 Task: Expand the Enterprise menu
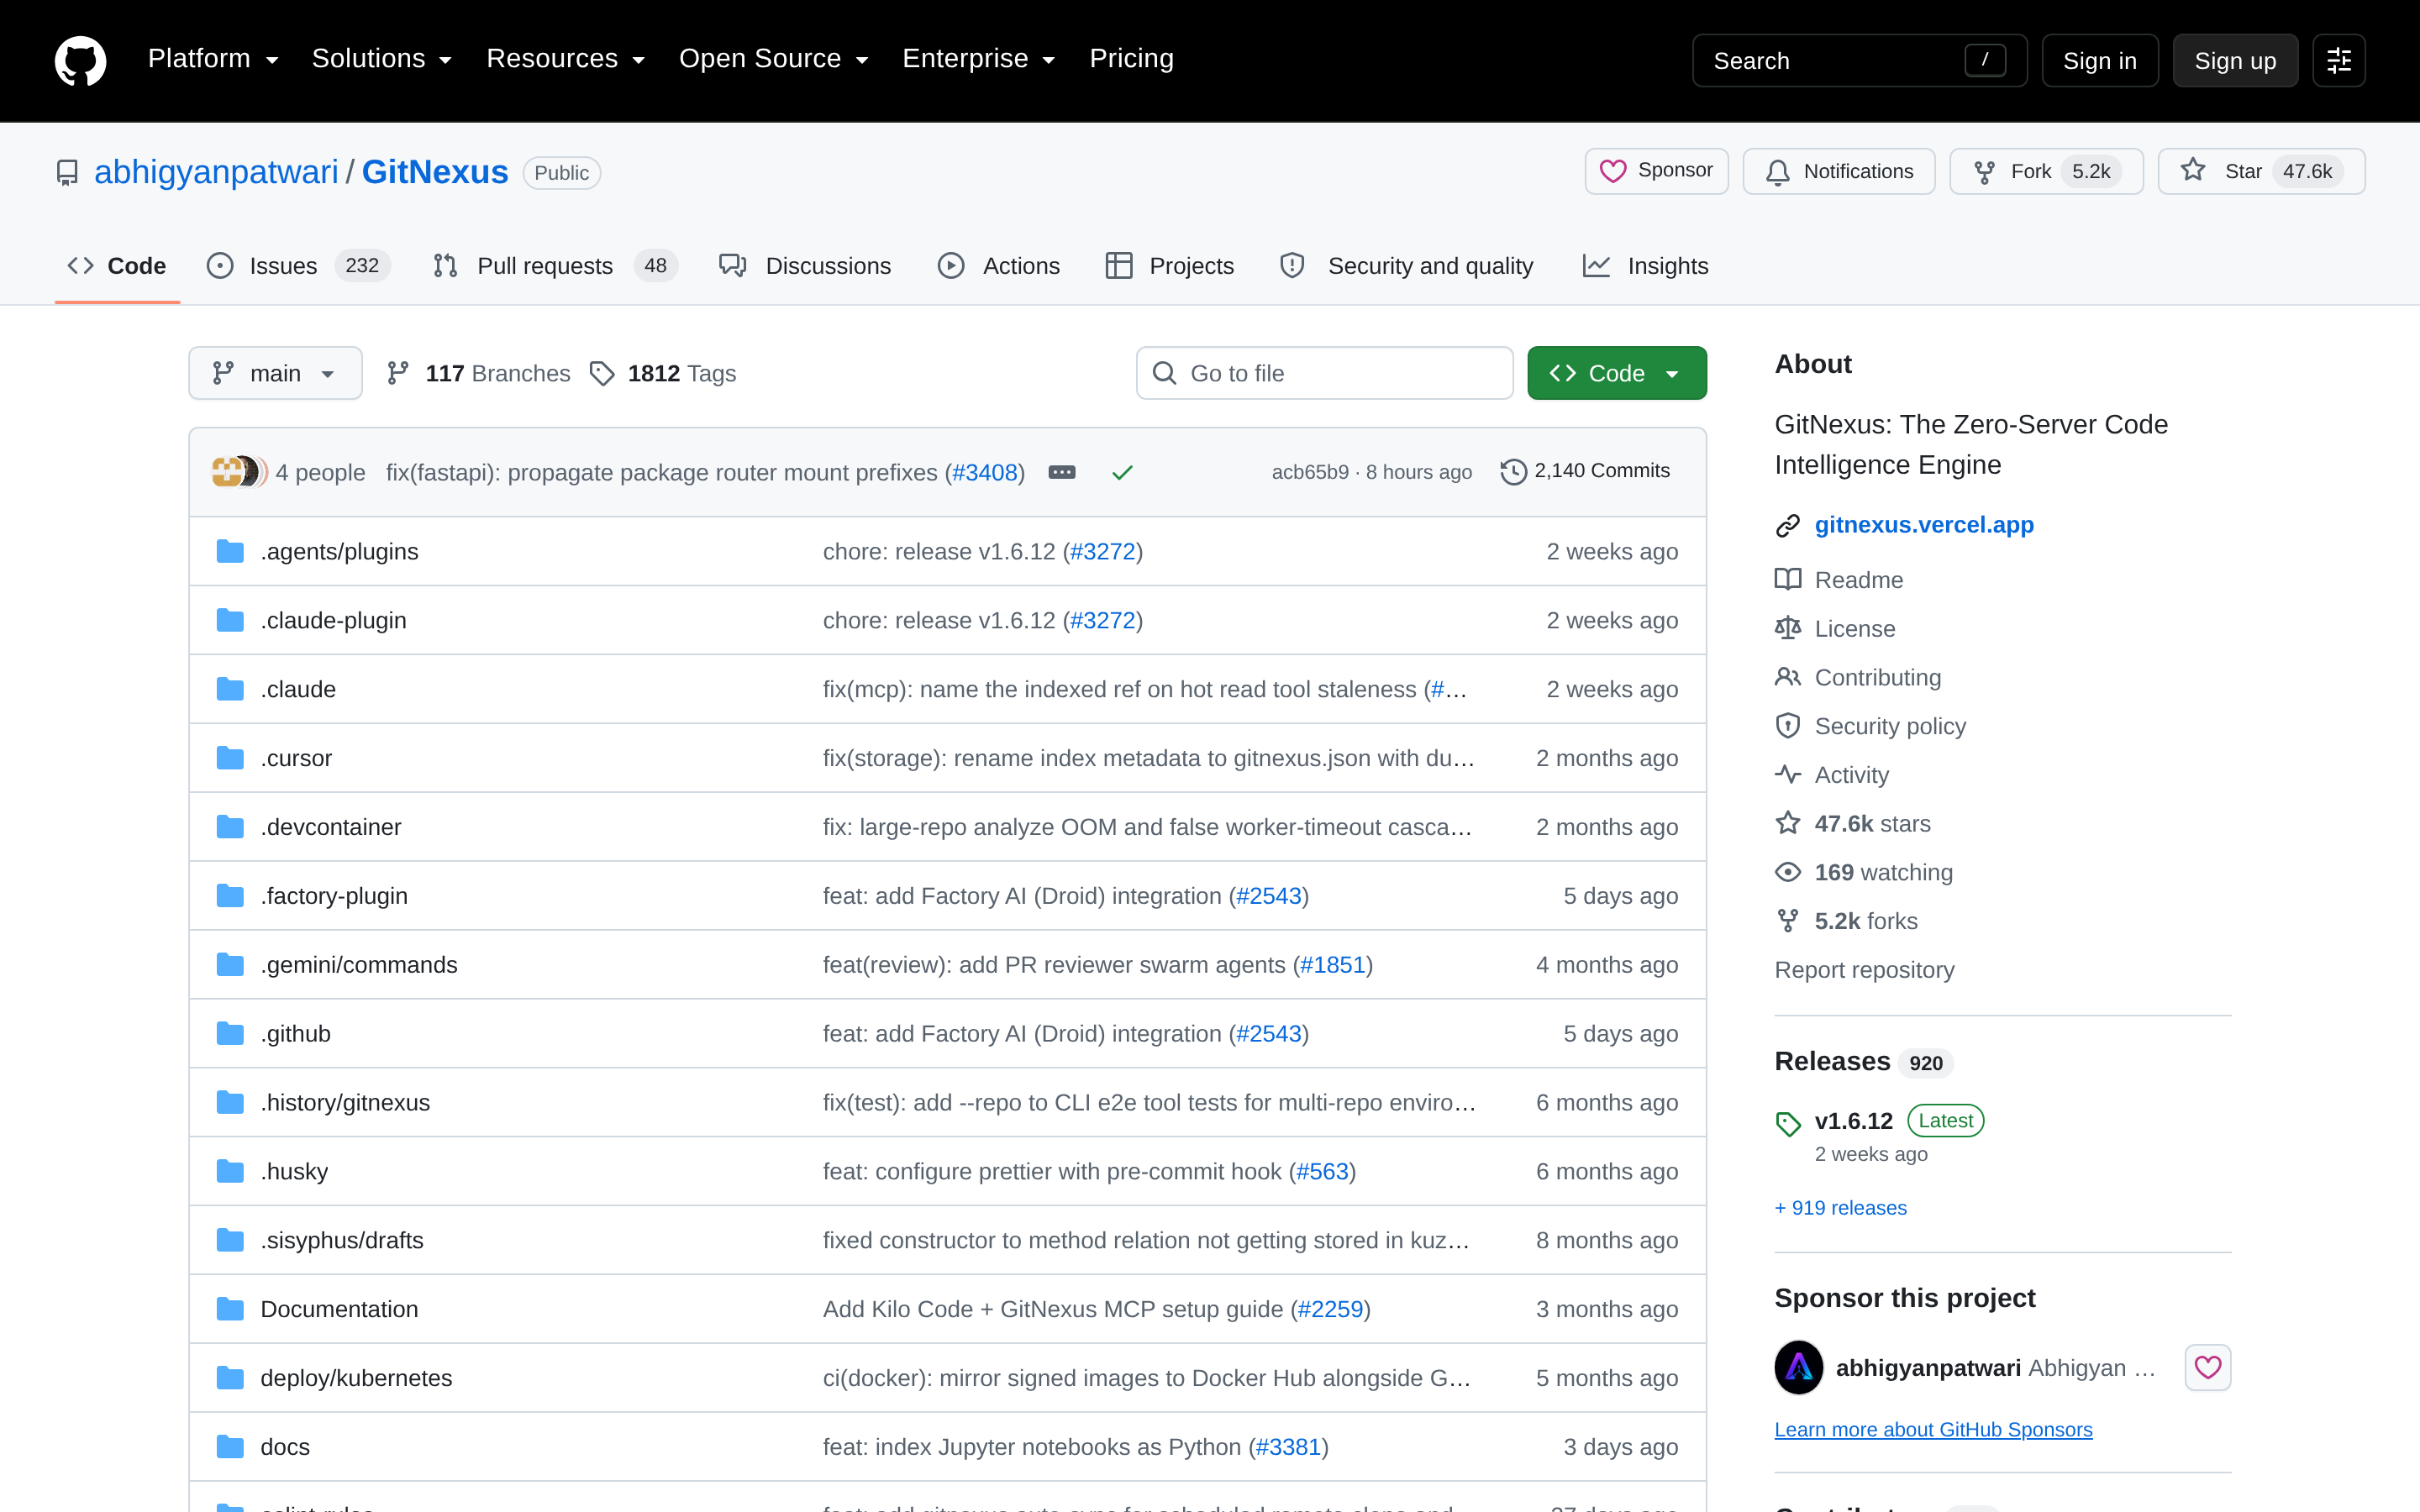click(979, 59)
